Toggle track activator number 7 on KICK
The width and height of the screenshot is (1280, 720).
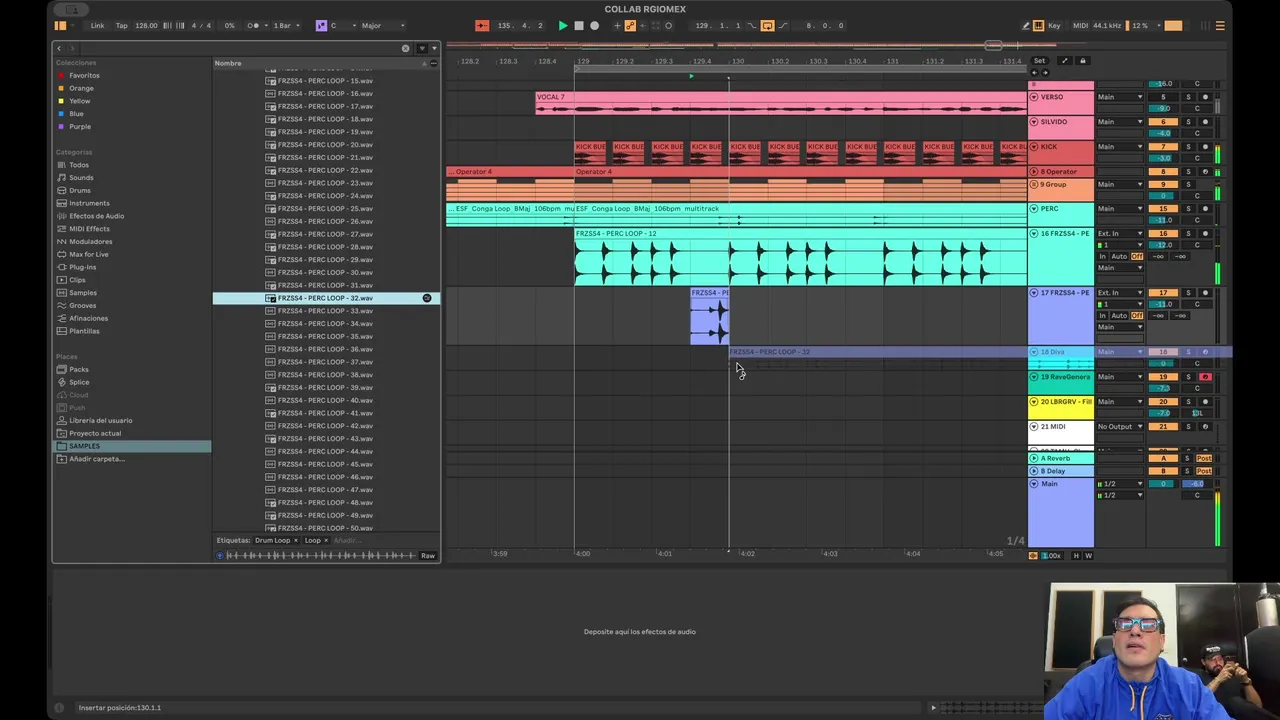pos(1163,147)
